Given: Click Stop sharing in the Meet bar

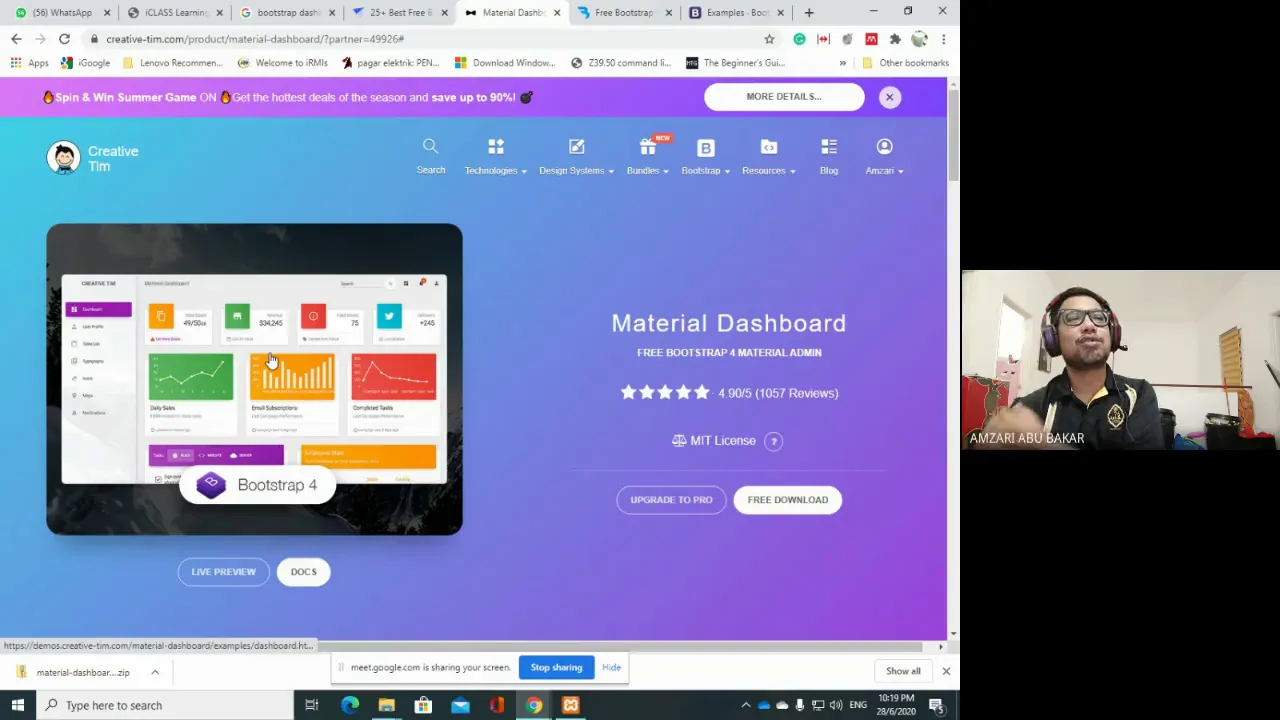Looking at the screenshot, I should coord(556,667).
